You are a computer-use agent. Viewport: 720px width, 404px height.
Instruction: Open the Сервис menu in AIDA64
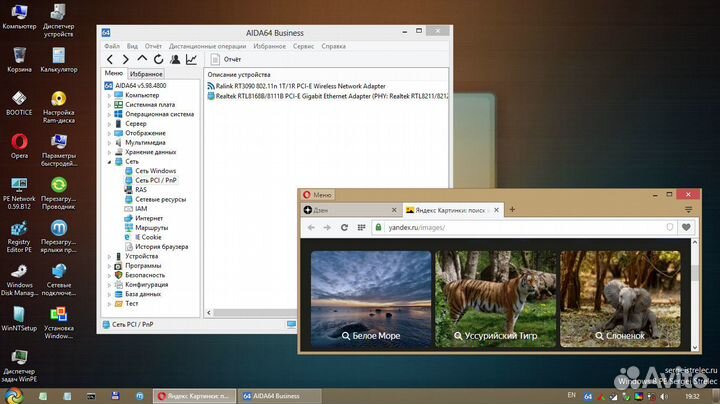pyautogui.click(x=303, y=46)
